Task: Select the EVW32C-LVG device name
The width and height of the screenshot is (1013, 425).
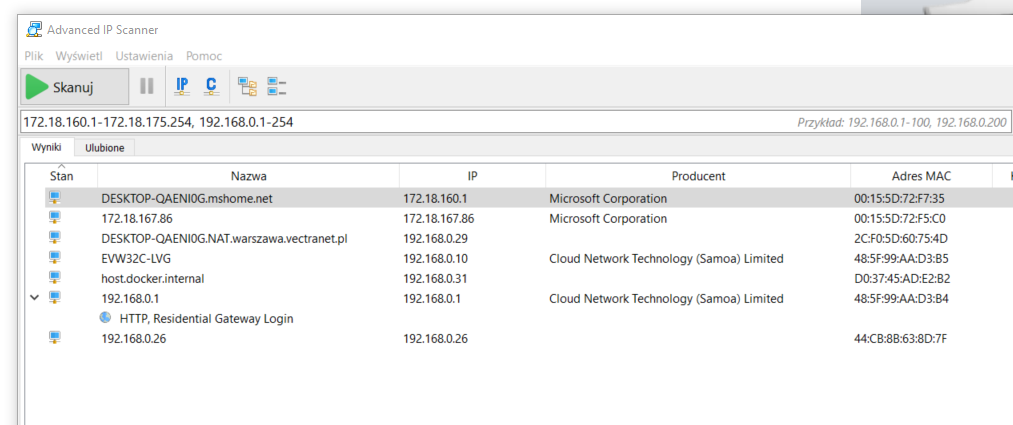Action: 136,259
